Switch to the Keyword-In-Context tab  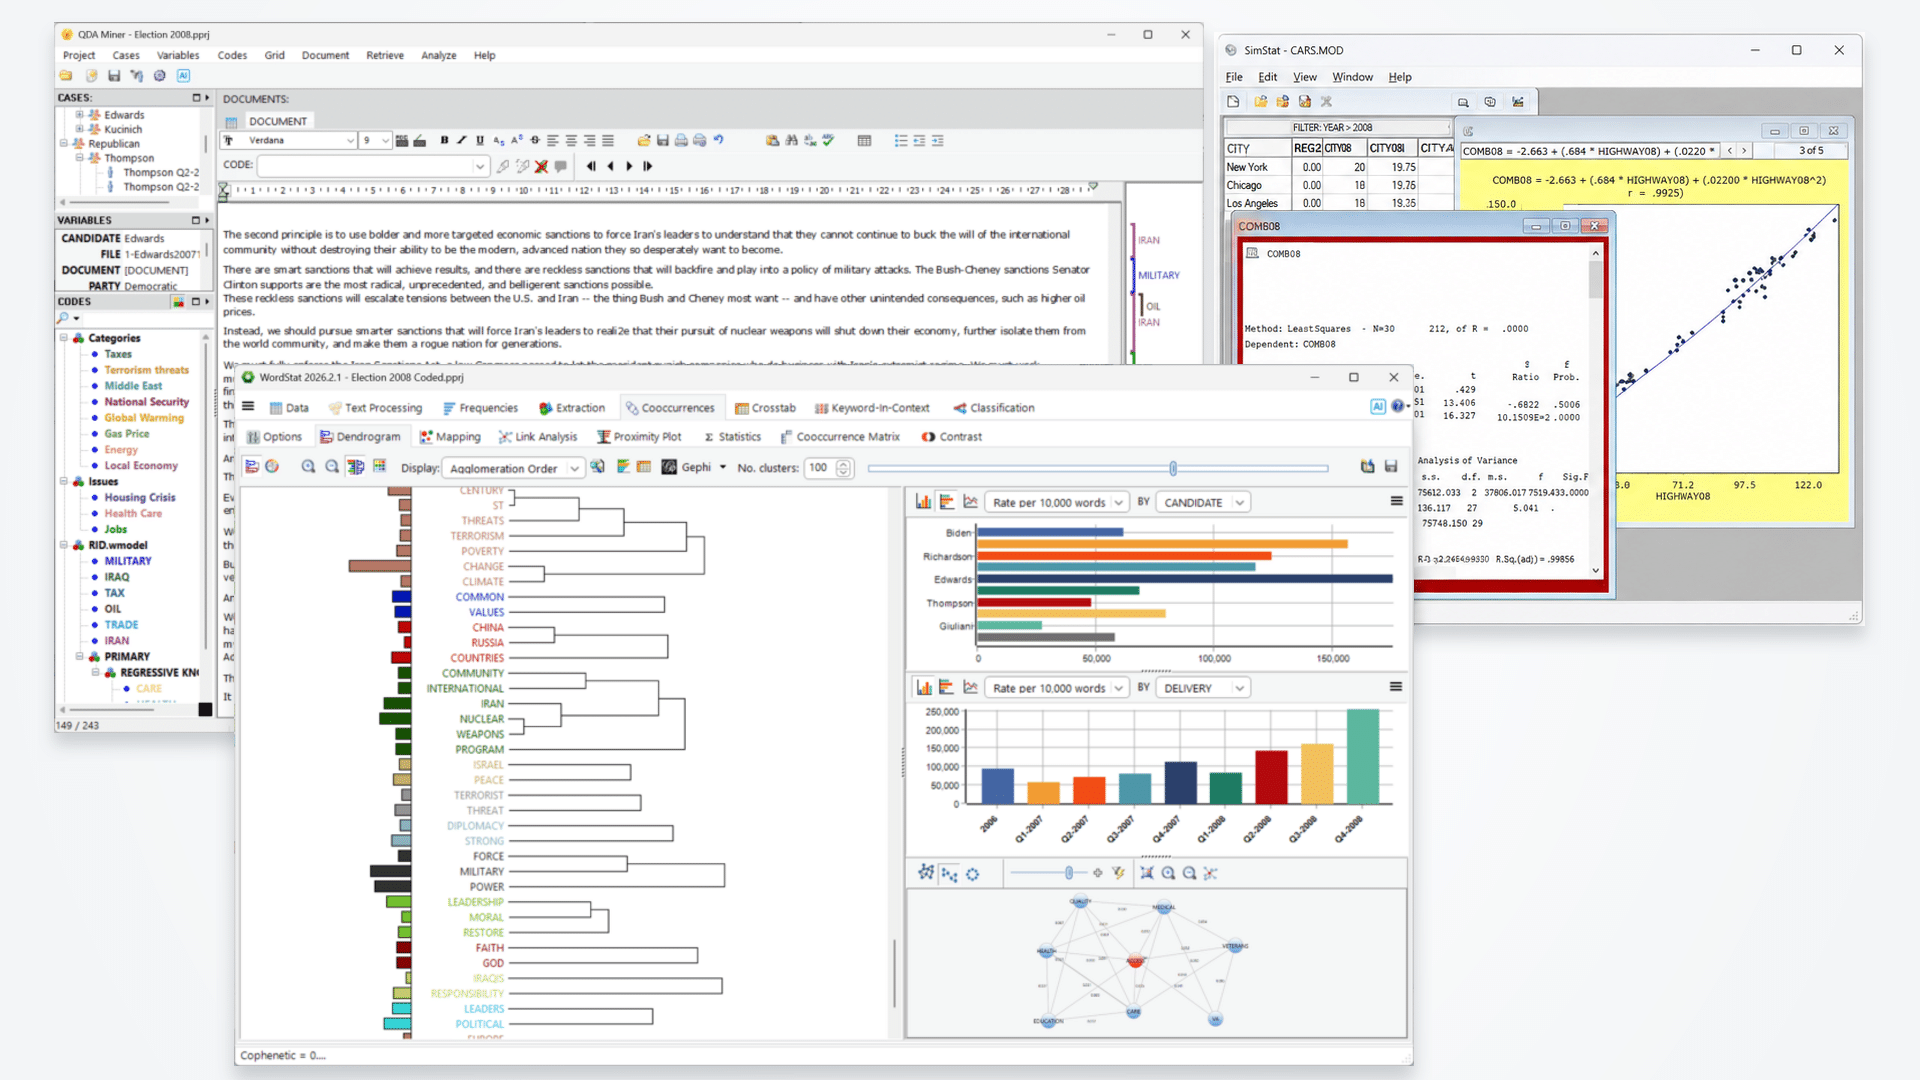(x=872, y=408)
